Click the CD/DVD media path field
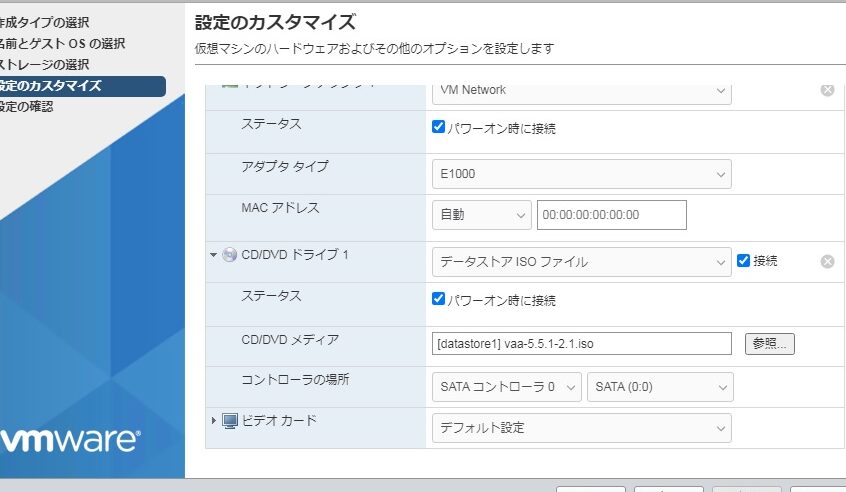This screenshot has height=492, width=846. (x=582, y=344)
